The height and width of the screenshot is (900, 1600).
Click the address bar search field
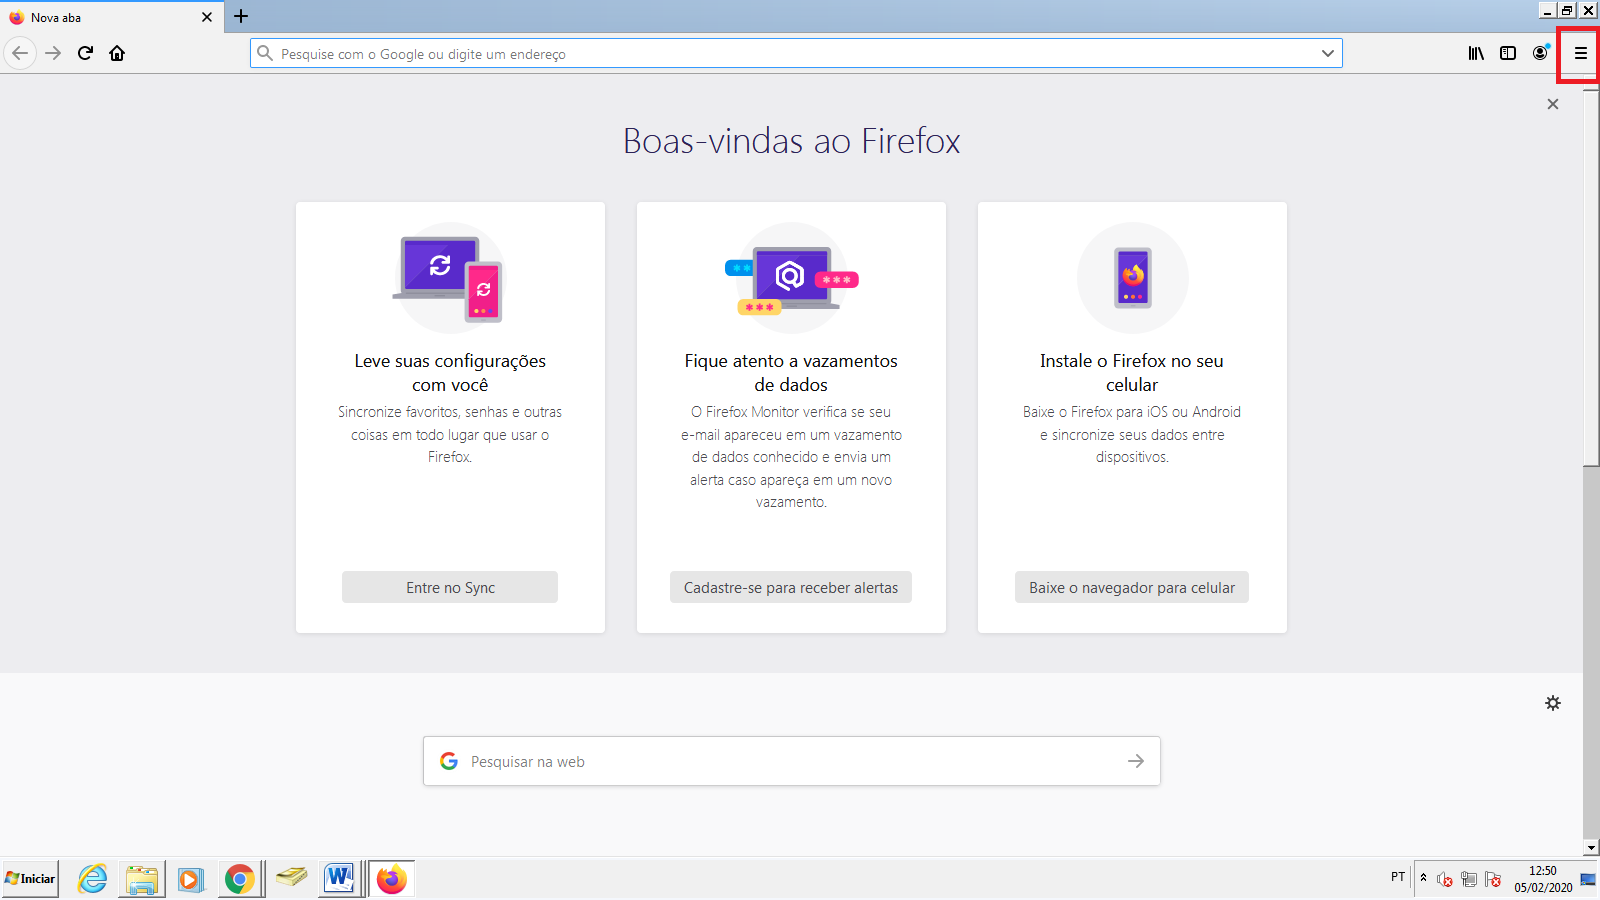pyautogui.click(x=795, y=53)
